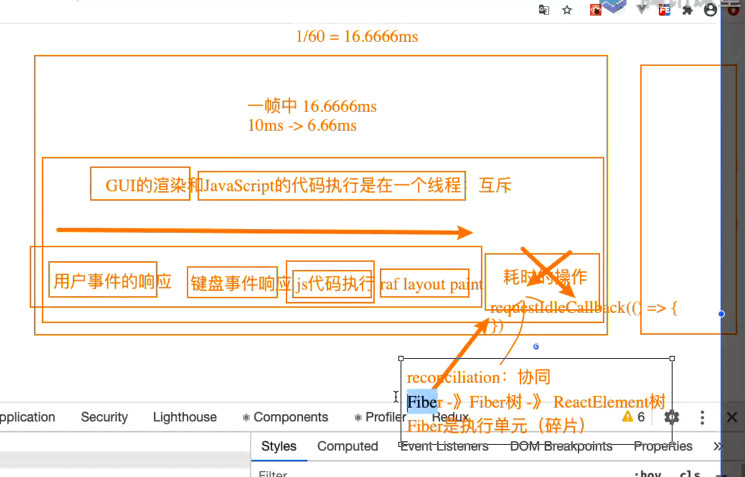Select the Event Listeners tab
This screenshot has width=745, height=477.
click(x=444, y=446)
